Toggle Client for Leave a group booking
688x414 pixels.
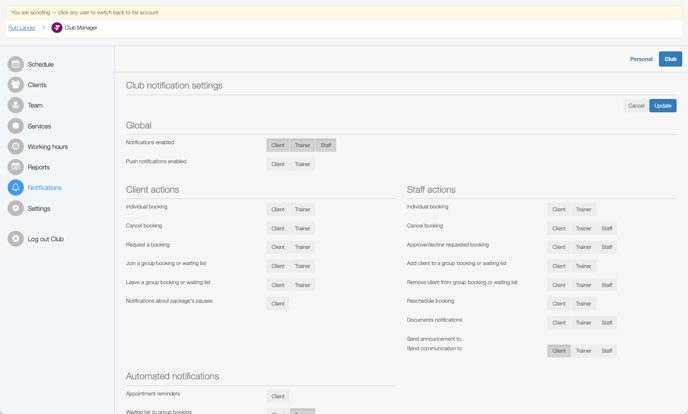coord(278,285)
